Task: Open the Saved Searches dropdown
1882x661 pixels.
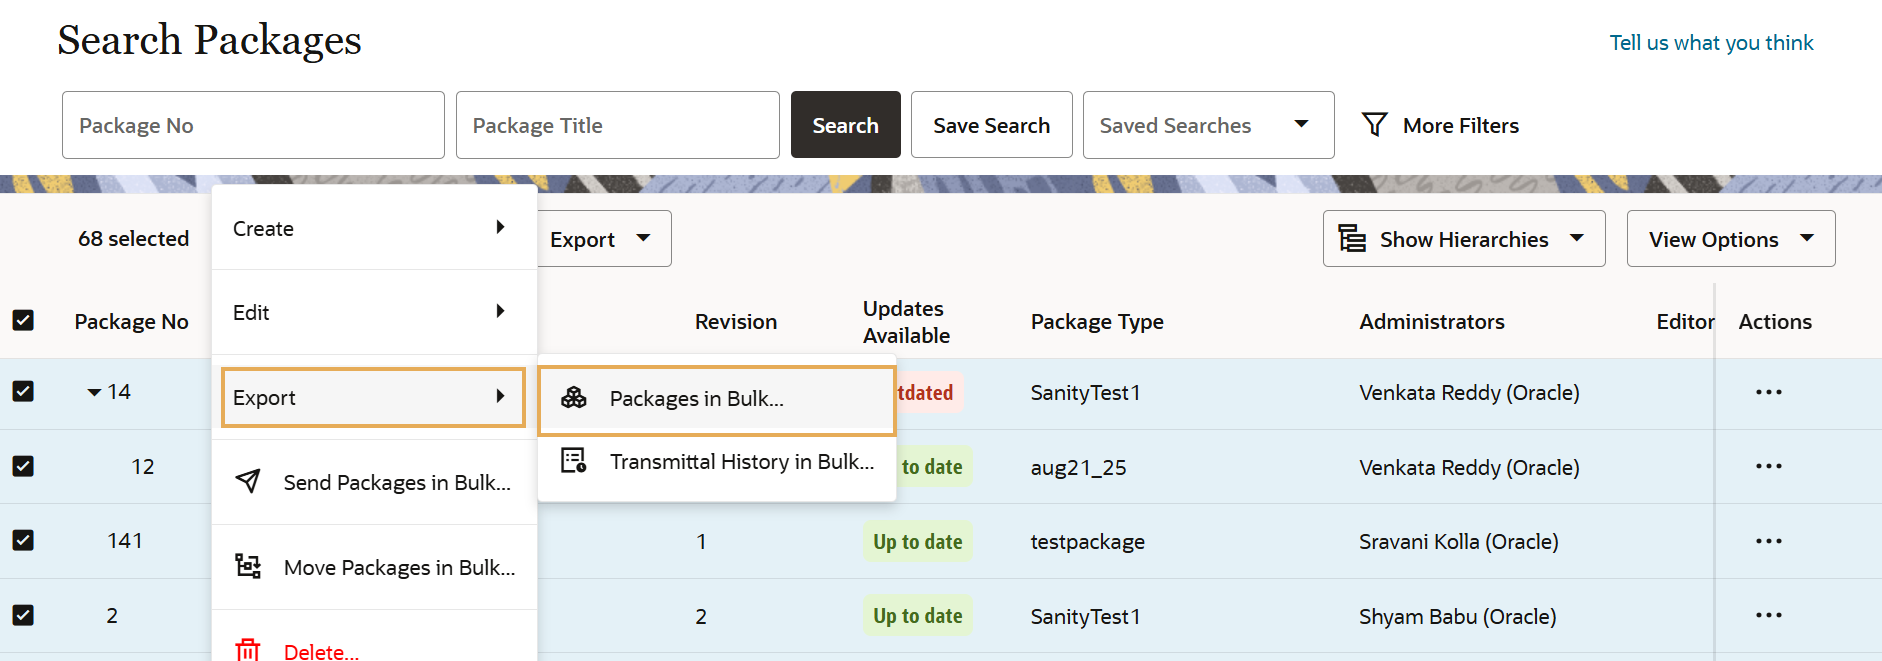Action: tap(1208, 125)
